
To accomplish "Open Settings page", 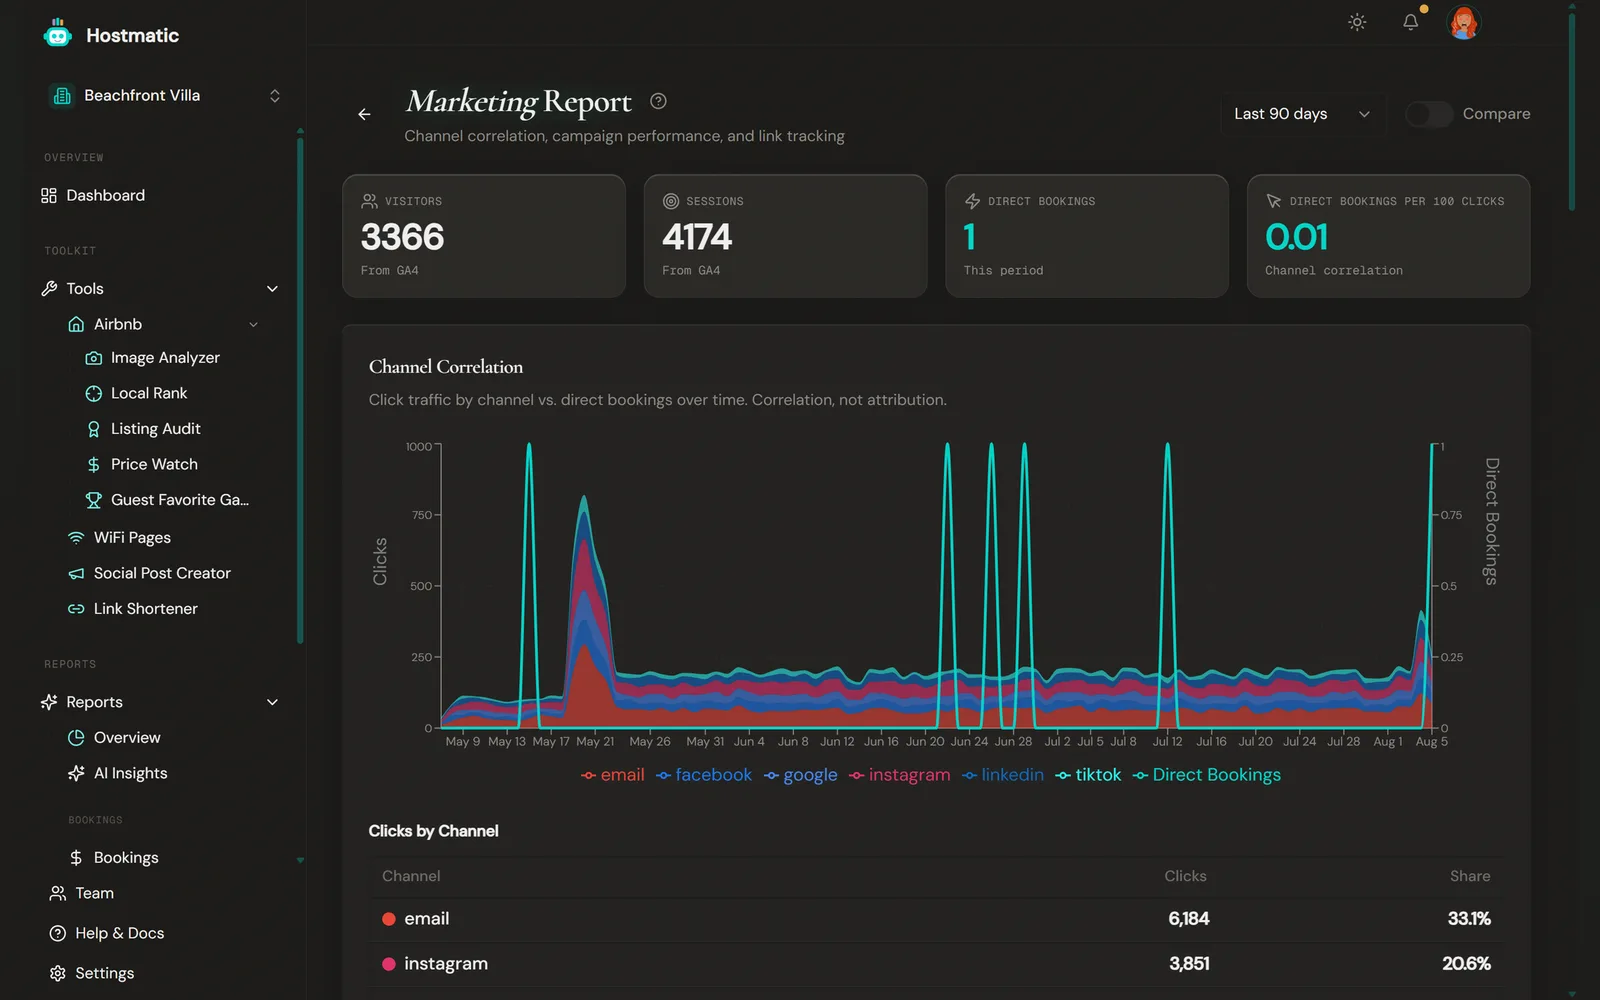I will pos(104,973).
